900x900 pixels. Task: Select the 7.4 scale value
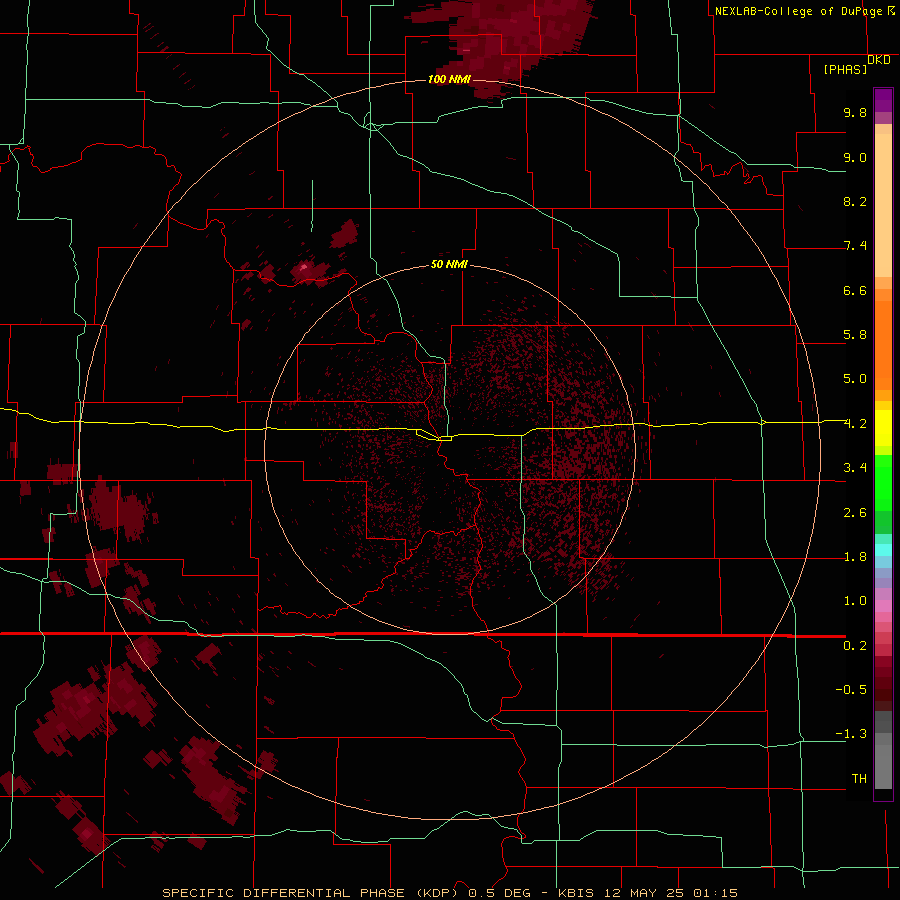855,246
